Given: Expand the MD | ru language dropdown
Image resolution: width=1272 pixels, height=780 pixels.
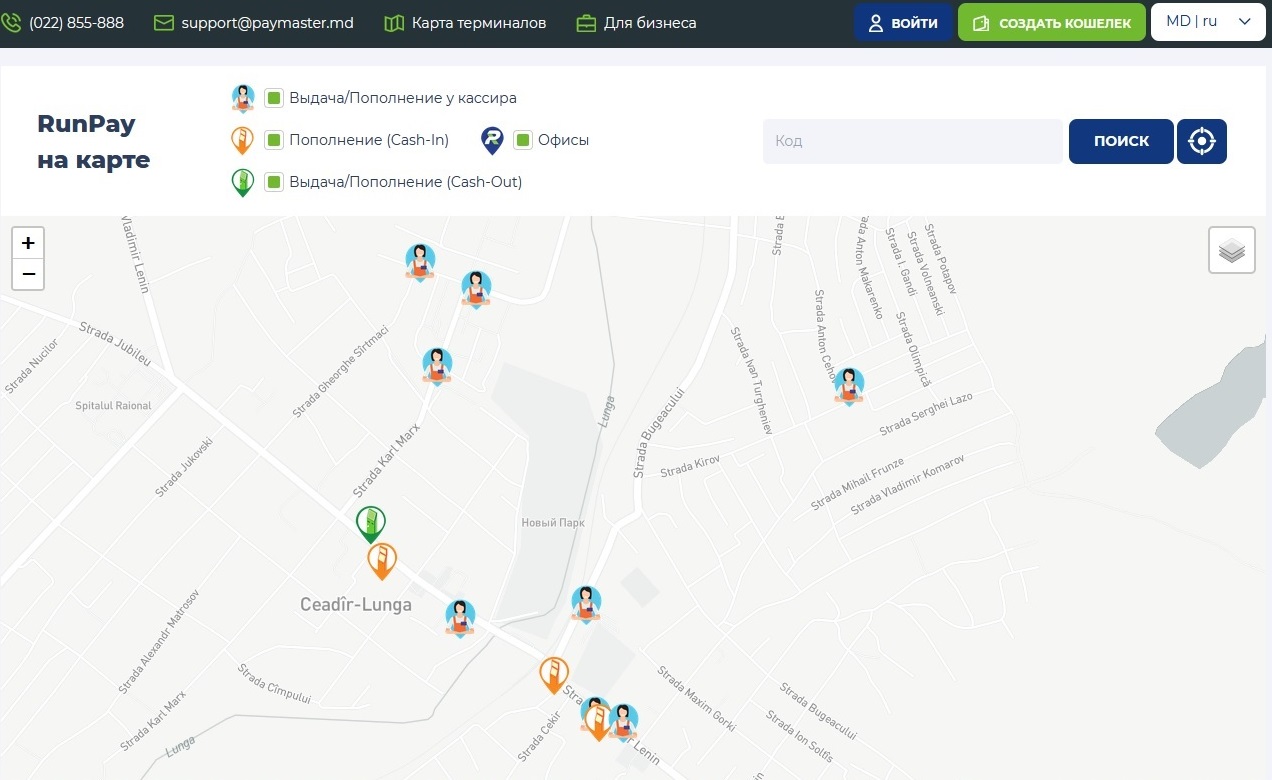Looking at the screenshot, I should 1208,22.
